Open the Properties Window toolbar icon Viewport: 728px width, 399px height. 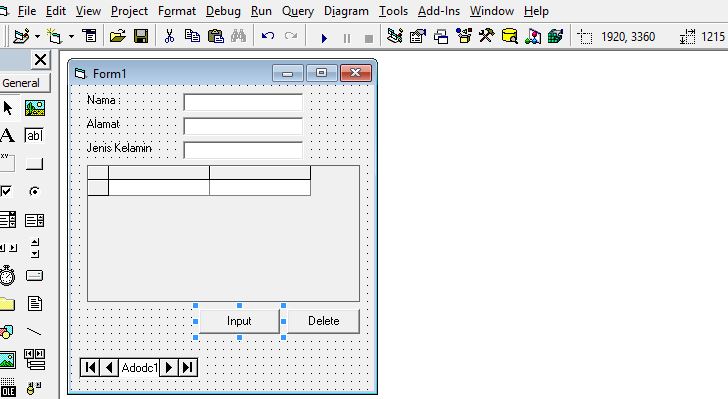click(417, 36)
